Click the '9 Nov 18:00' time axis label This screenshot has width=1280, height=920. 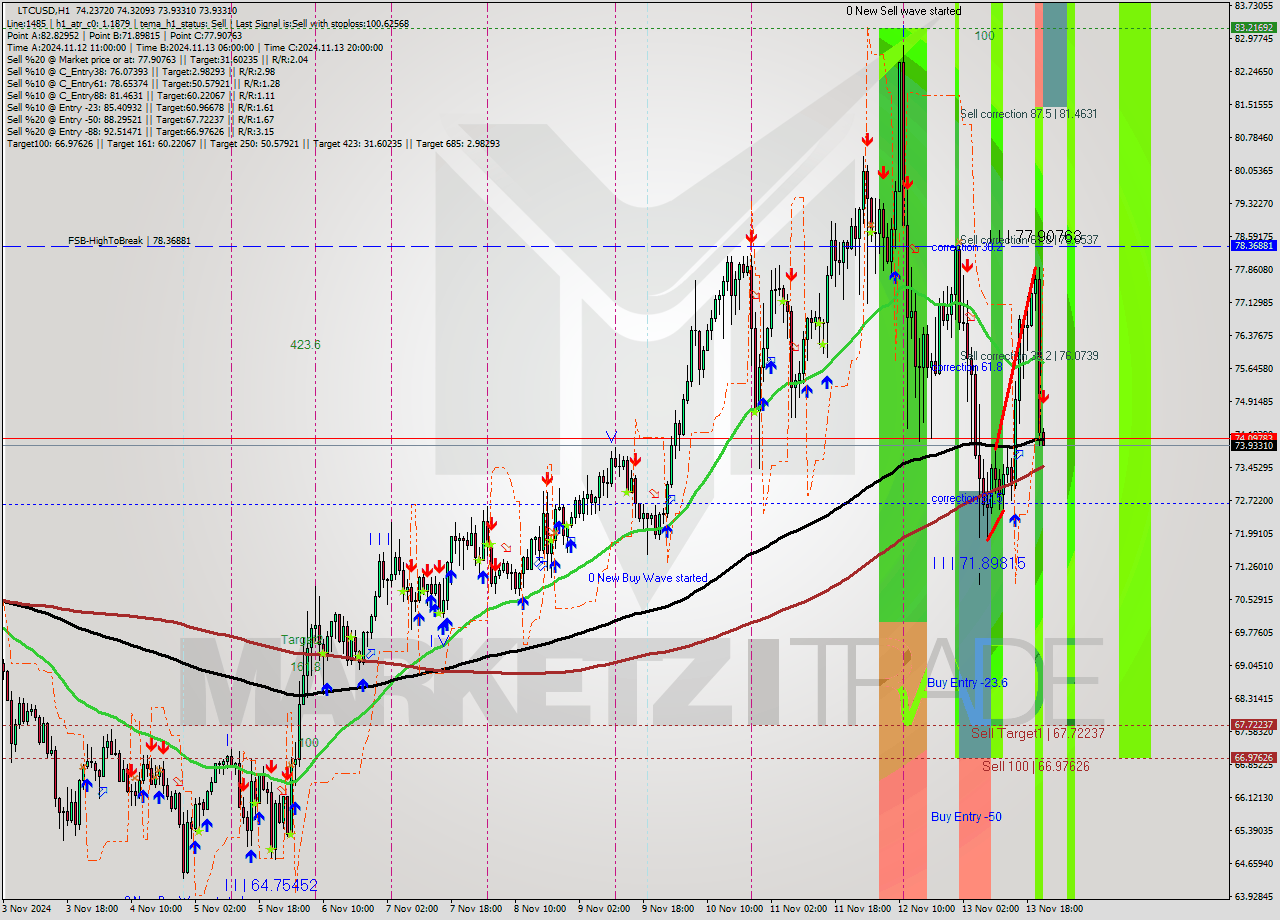click(x=669, y=909)
